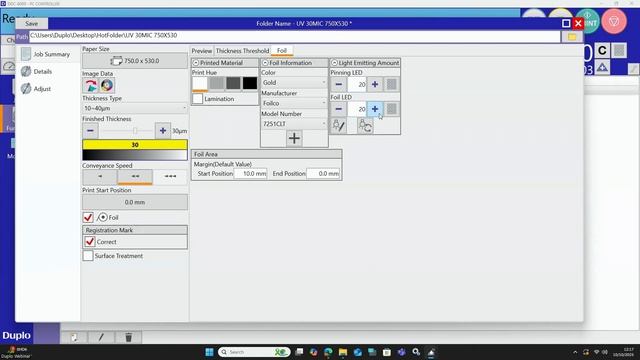Click the large plus add-foil button

(294, 138)
